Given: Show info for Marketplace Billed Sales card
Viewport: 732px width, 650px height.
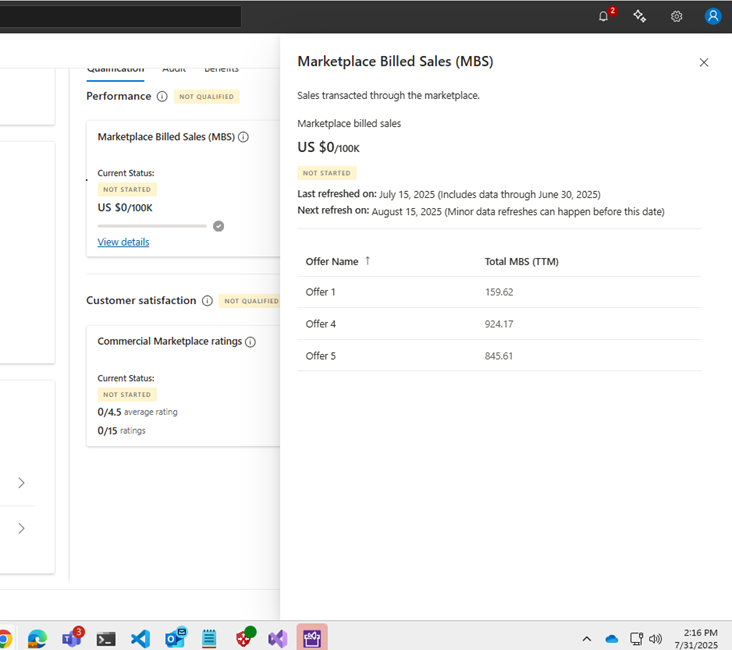Looking at the screenshot, I should tap(243, 137).
